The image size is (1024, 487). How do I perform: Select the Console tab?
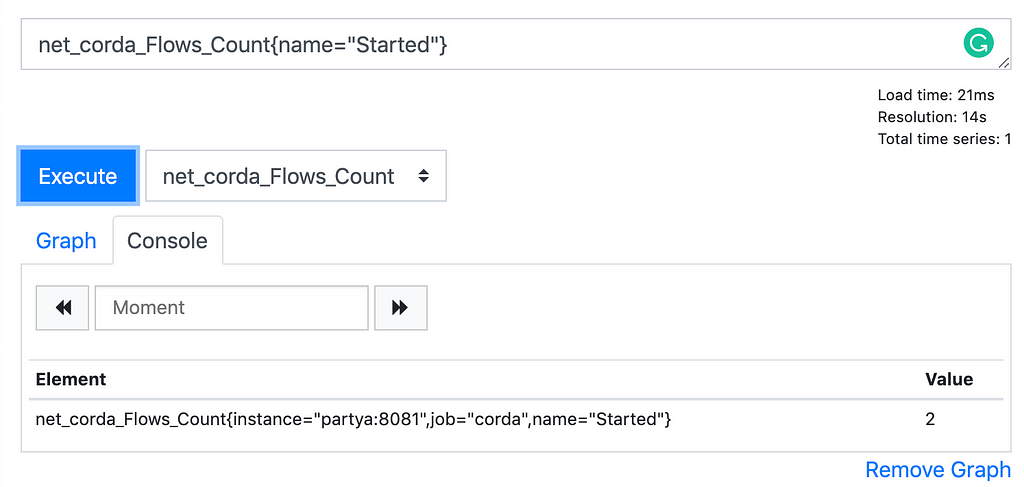tap(167, 241)
